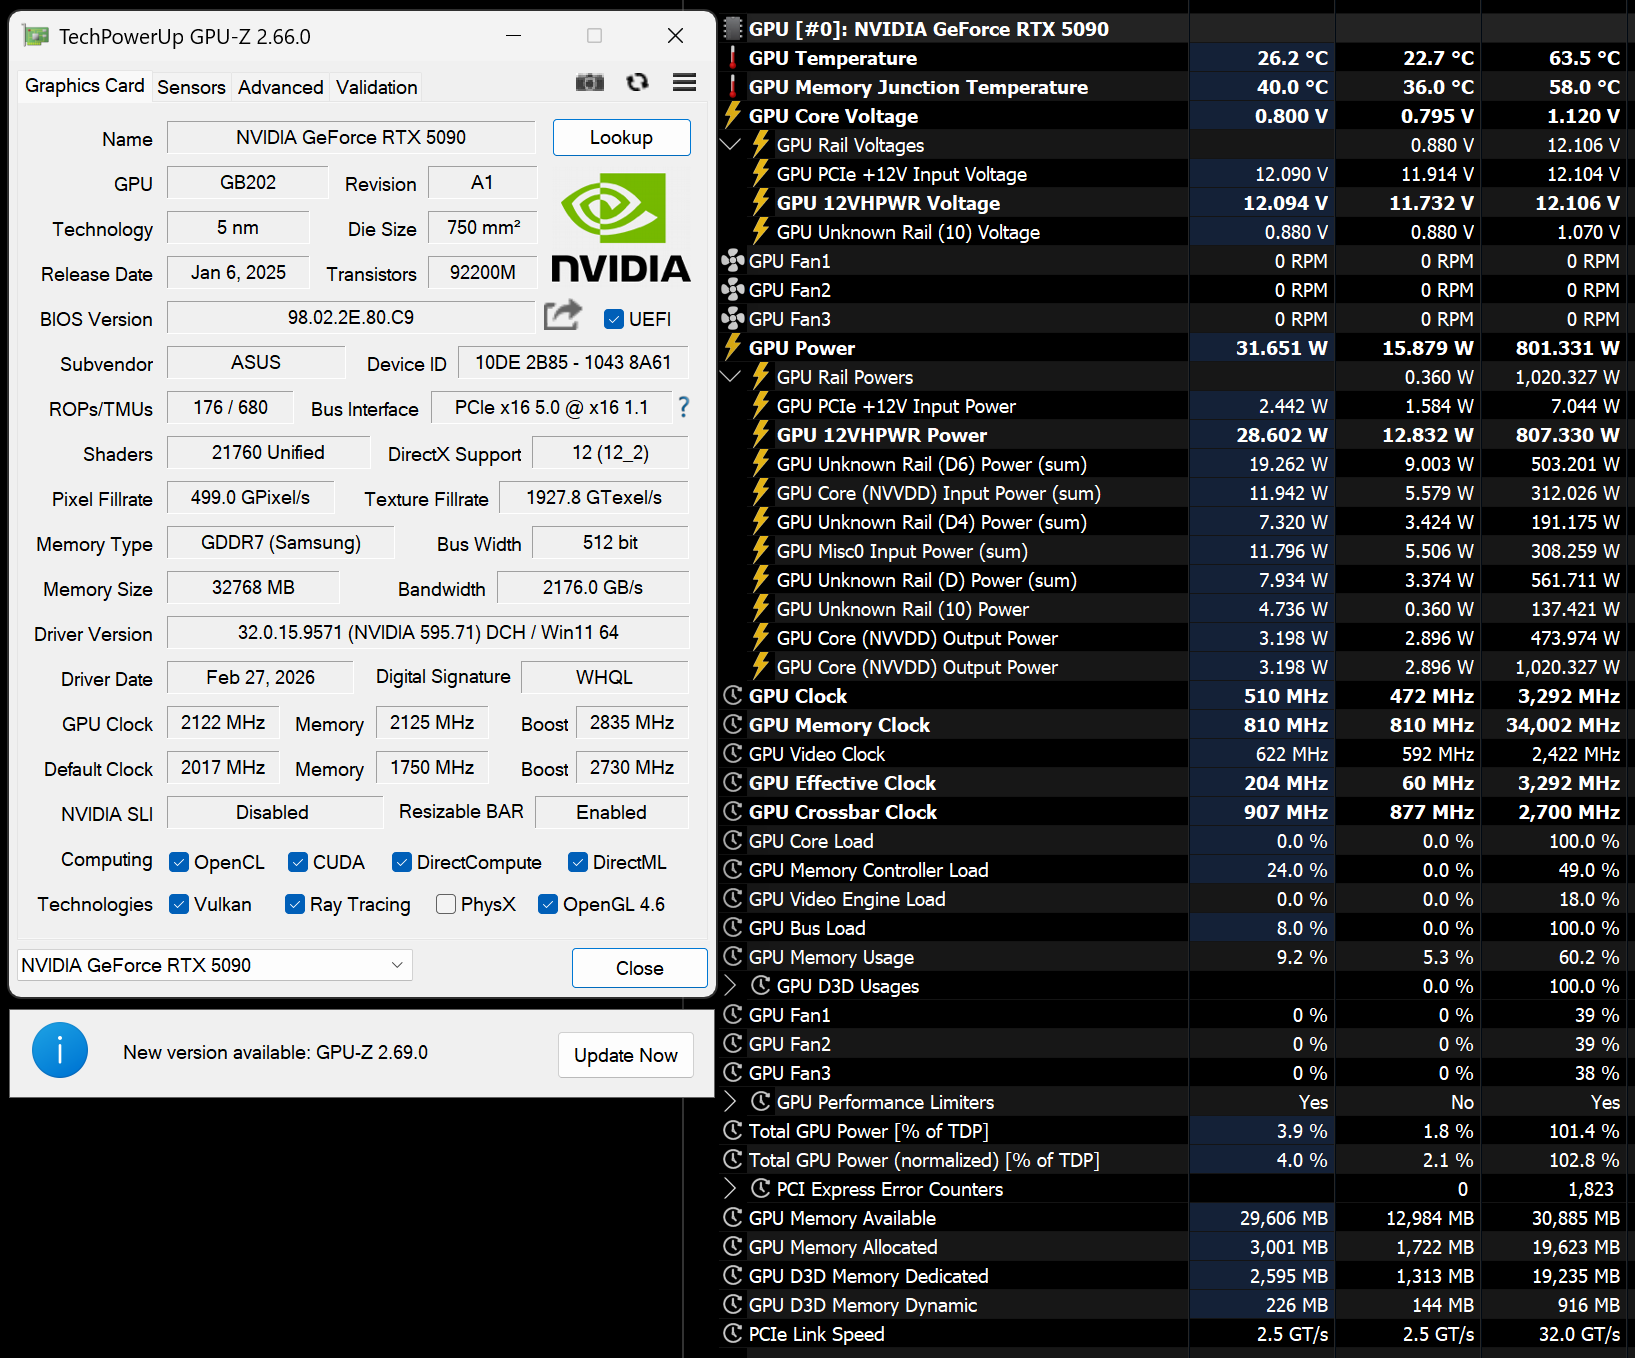Viewport: 1635px width, 1358px height.
Task: Toggle the OpenCL checkbox
Action: pyautogui.click(x=179, y=862)
